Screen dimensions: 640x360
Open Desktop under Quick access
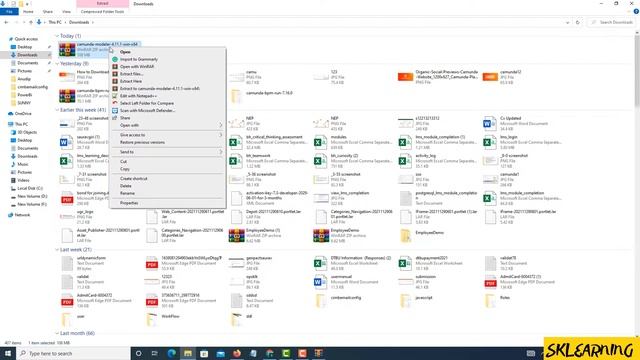point(24,47)
